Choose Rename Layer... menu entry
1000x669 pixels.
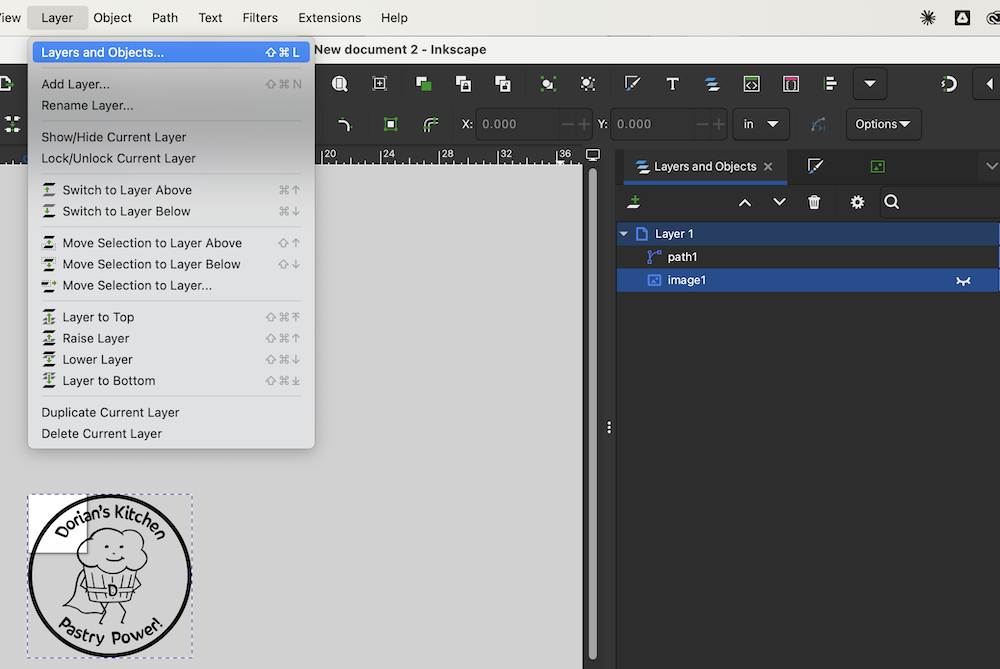pos(171,105)
